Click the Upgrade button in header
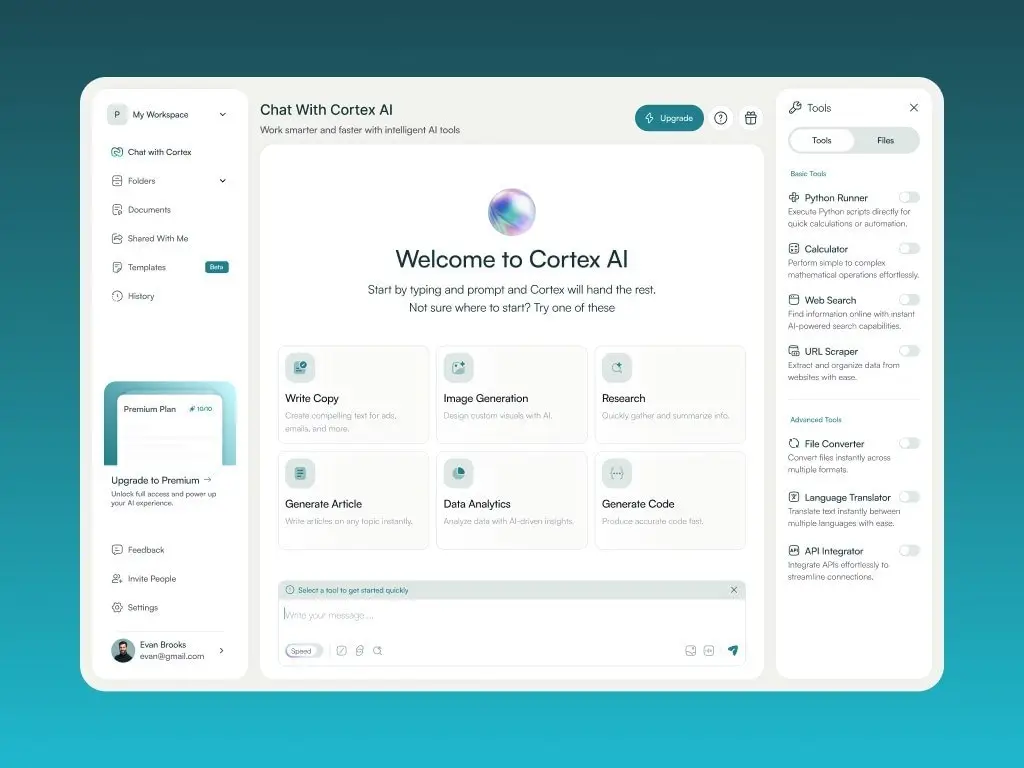1024x768 pixels. pyautogui.click(x=669, y=118)
